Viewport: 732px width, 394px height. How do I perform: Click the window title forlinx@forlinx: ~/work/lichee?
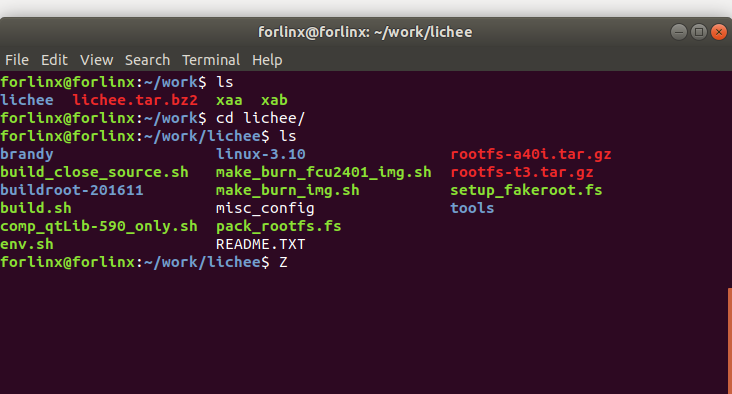[x=365, y=32]
